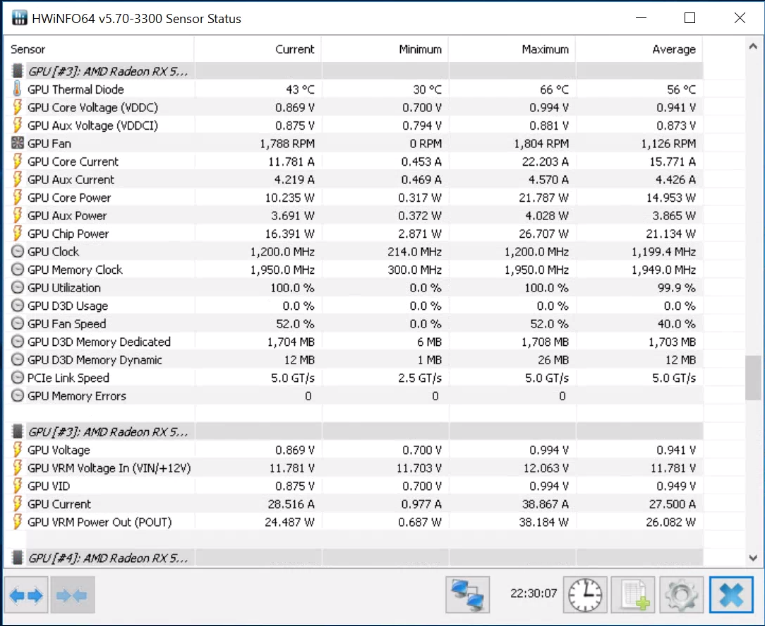The image size is (765, 626).
Task: Select the GPU [#4]: AMD Radeon RX 5... header
Action: coord(355,558)
